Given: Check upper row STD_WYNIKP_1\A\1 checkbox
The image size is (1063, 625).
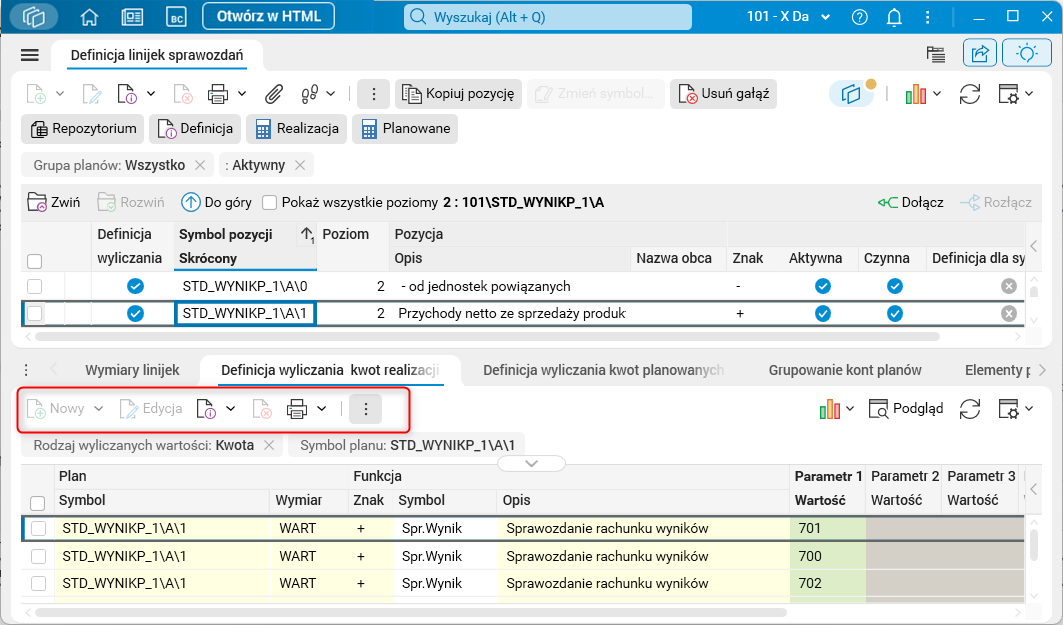Looking at the screenshot, I should pos(35,314).
